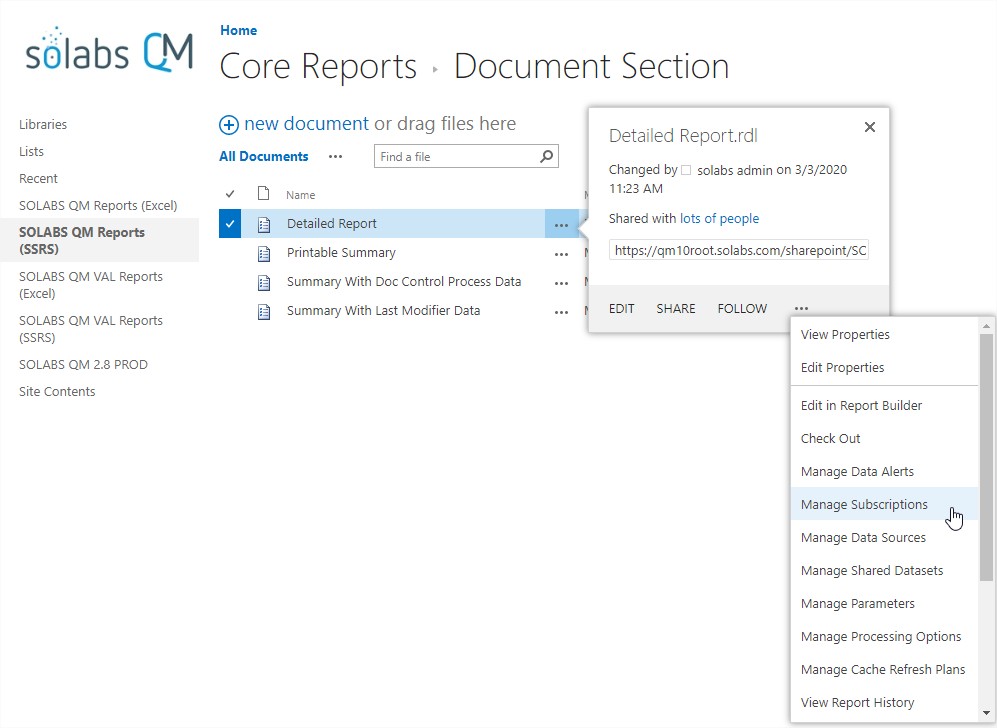
Task: Open Libraries in the left navigation
Action: pyautogui.click(x=43, y=125)
